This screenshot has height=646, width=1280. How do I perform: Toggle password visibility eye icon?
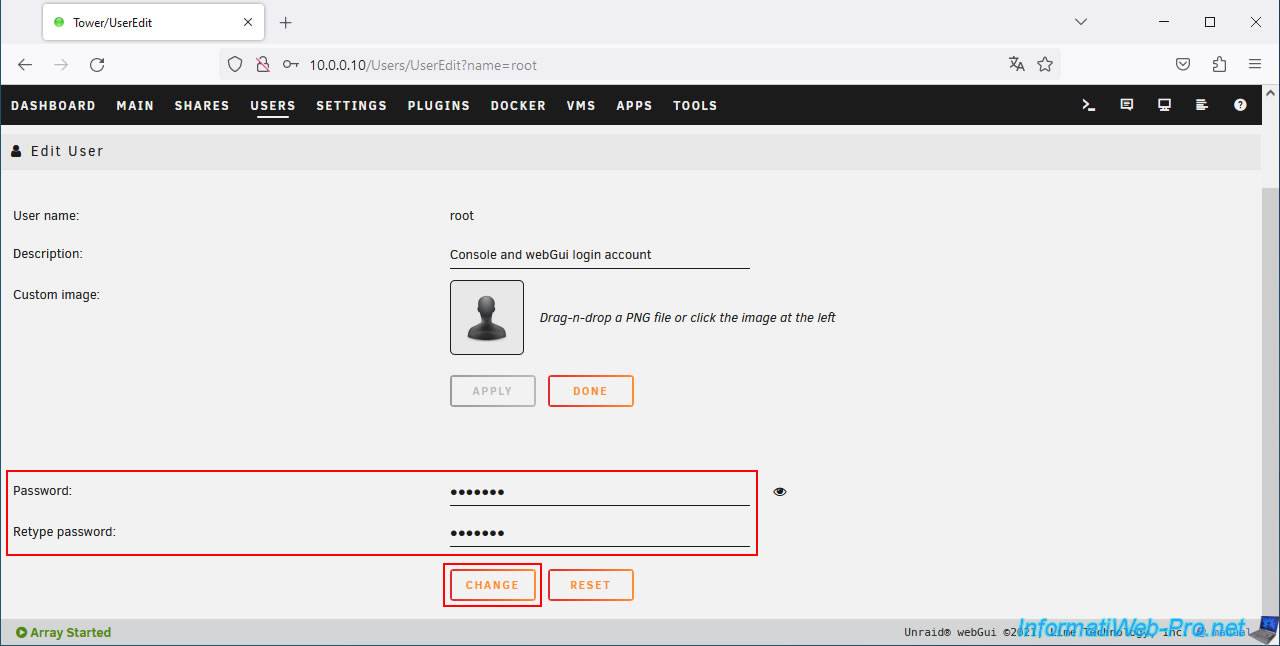click(780, 492)
